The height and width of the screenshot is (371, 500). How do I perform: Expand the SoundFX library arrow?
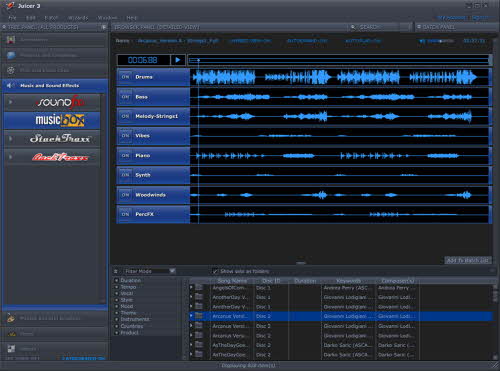[x=10, y=102]
